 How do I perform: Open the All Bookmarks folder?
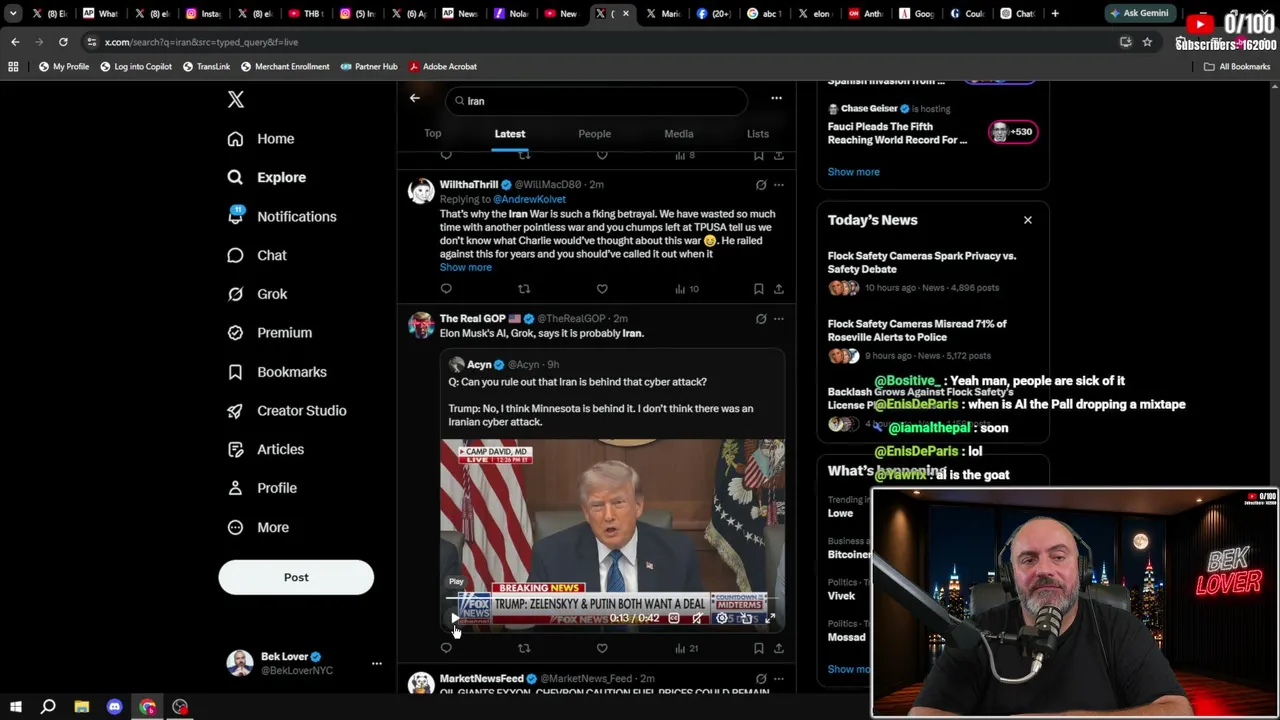(1237, 66)
